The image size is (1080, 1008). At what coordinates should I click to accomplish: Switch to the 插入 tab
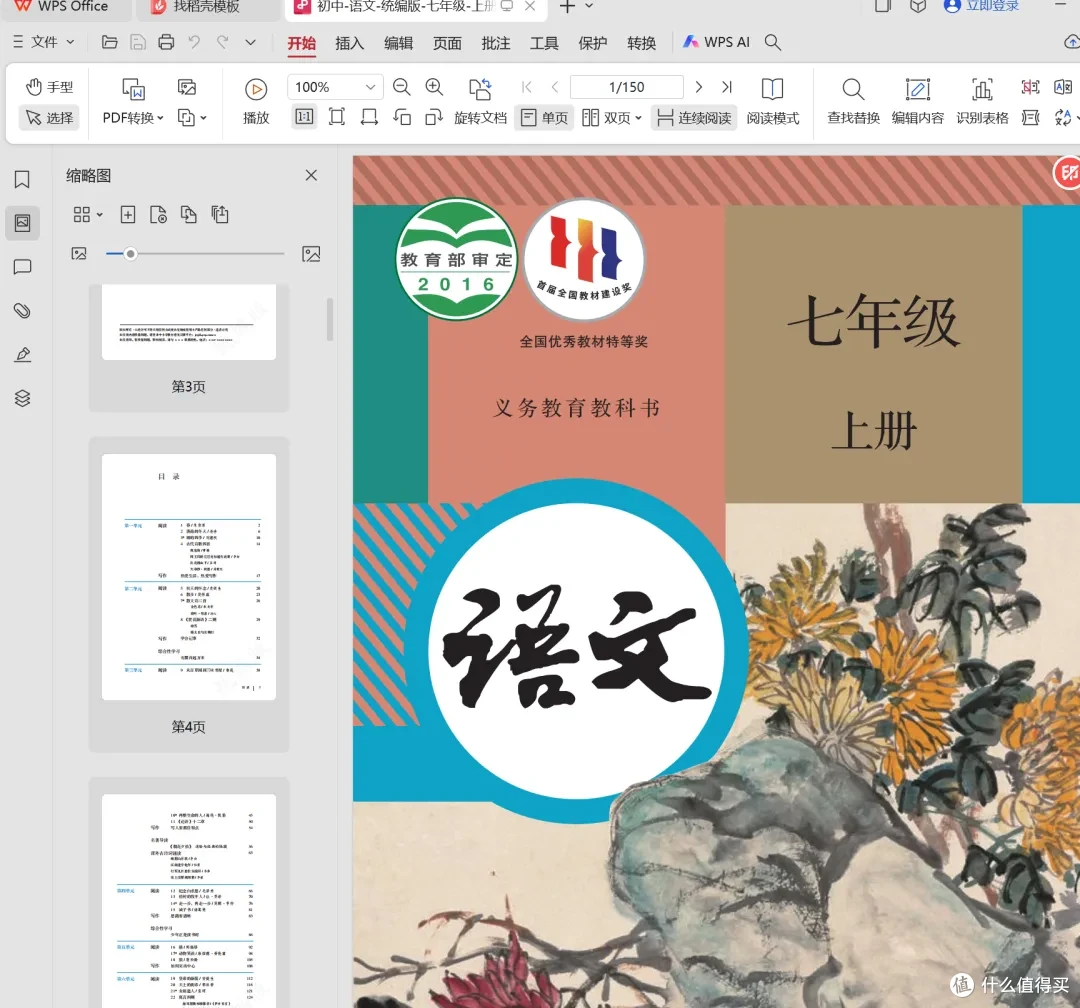point(349,43)
